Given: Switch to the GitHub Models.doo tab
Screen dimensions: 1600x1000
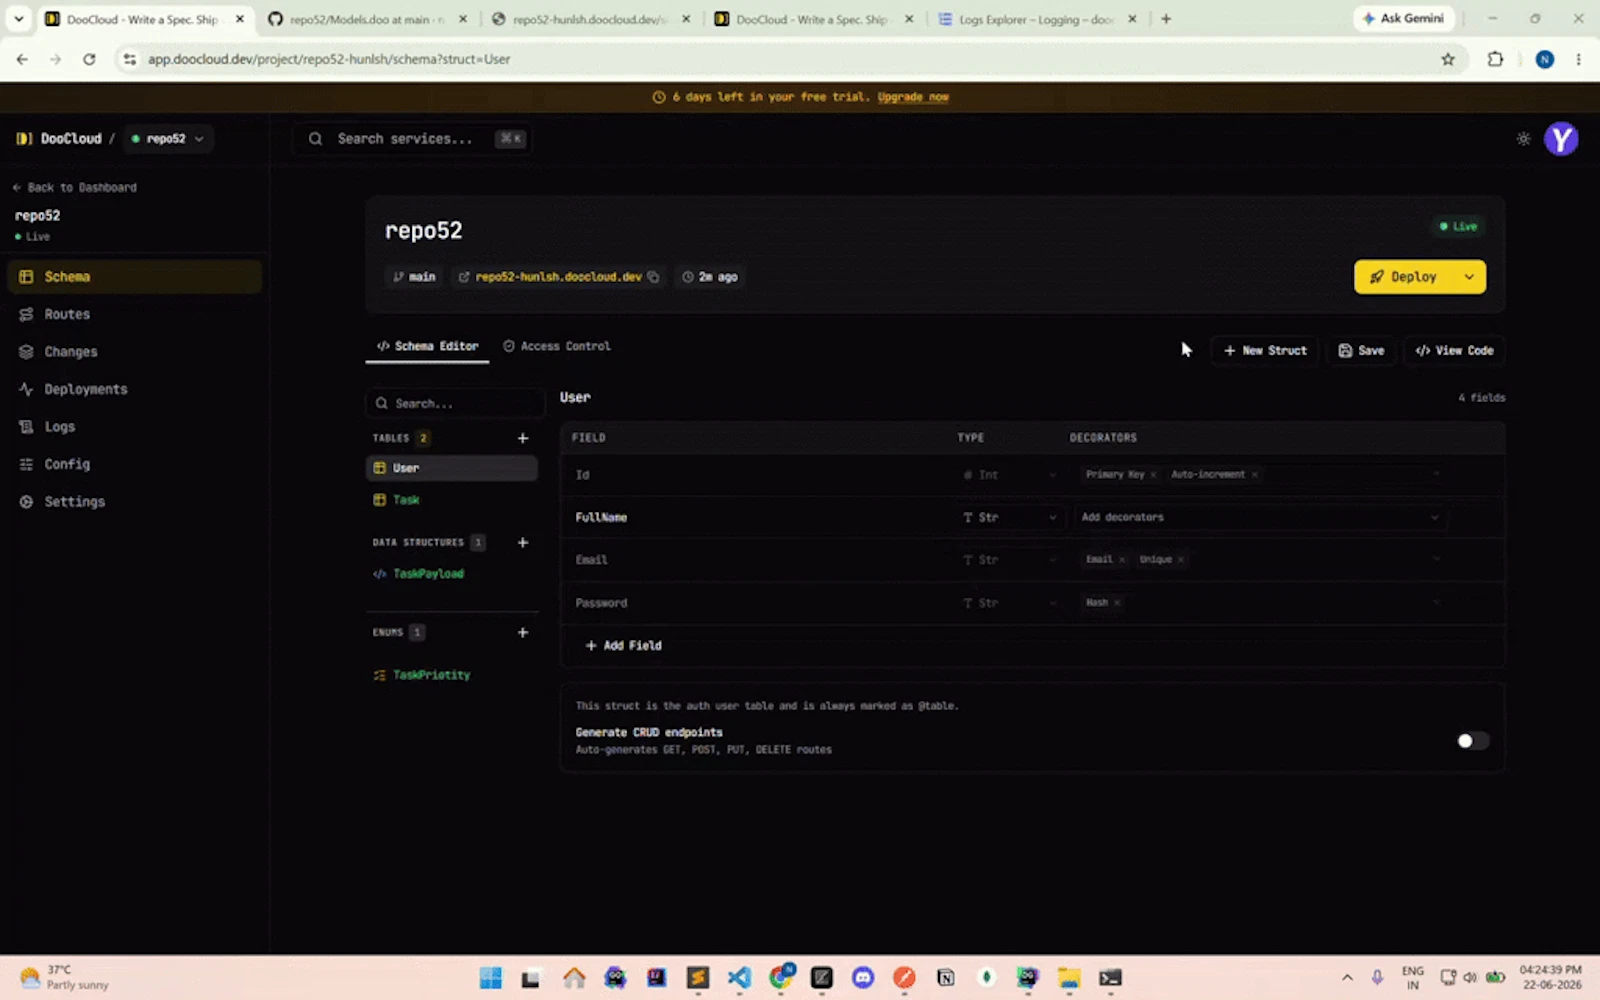Looking at the screenshot, I should coord(368,19).
